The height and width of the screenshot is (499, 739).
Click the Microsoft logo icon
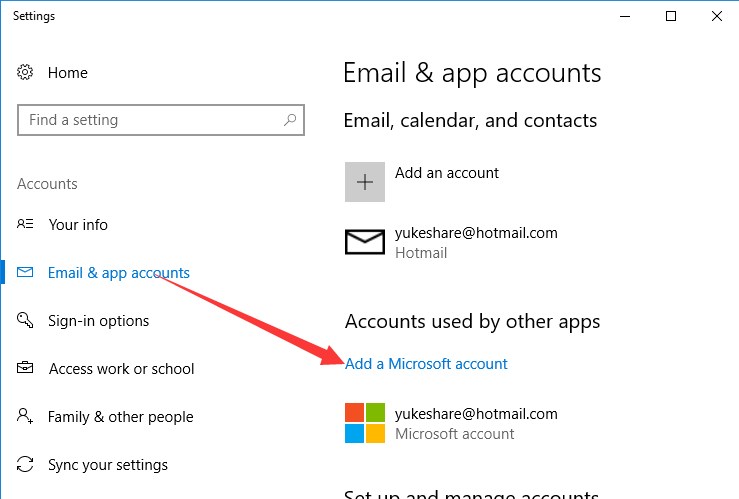coord(365,423)
